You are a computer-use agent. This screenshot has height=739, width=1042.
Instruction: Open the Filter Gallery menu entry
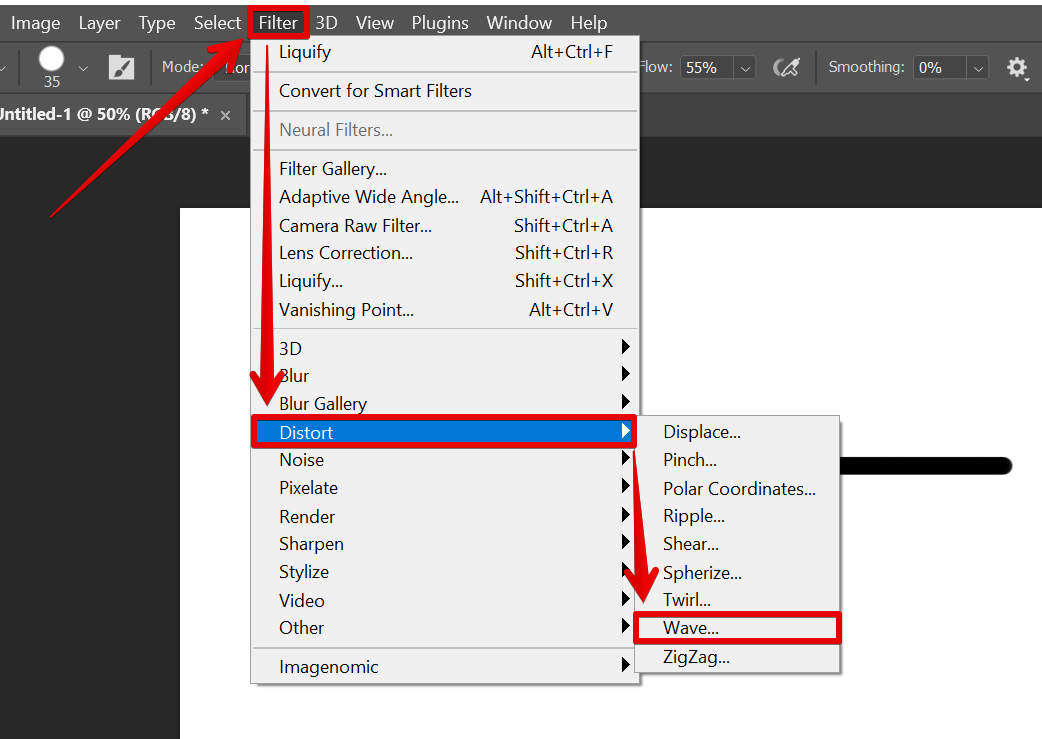pos(333,169)
